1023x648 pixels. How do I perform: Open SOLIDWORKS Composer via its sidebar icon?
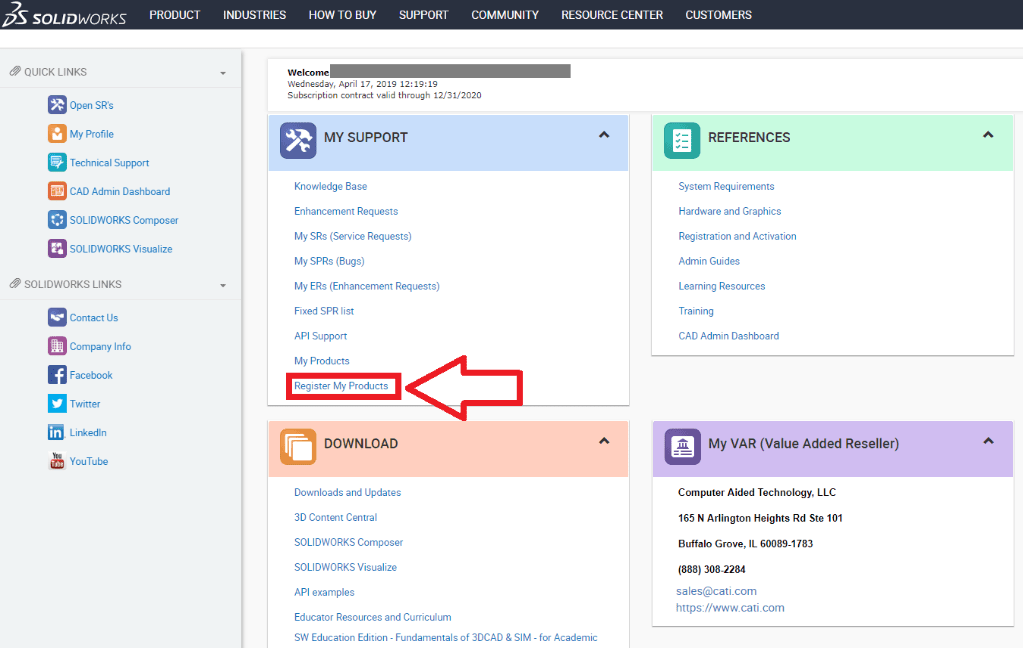tap(57, 220)
